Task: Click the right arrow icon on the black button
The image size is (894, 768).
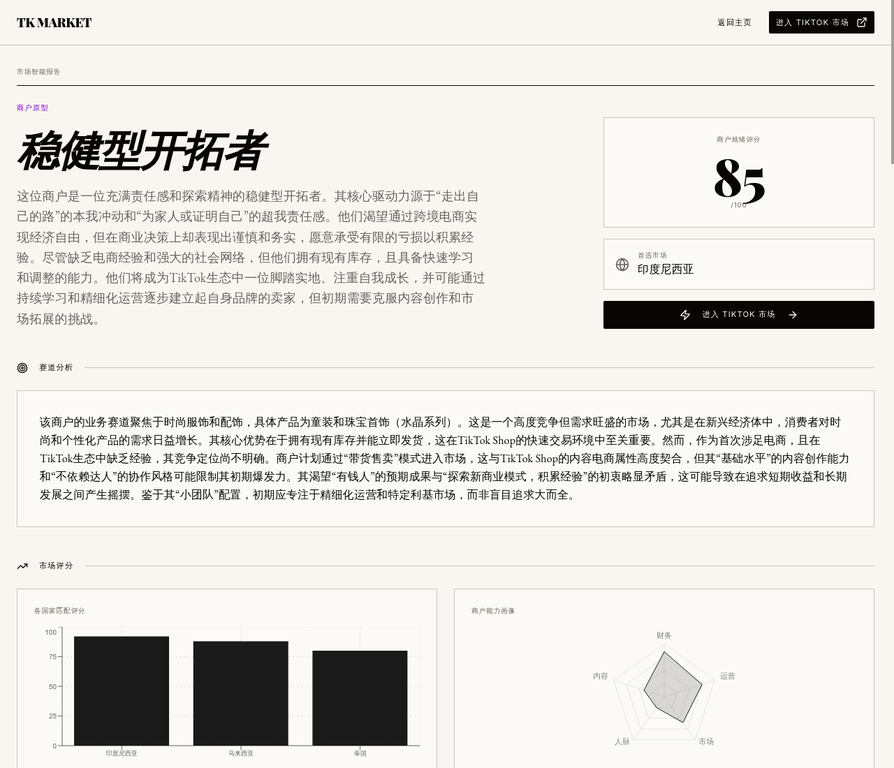Action: point(792,315)
